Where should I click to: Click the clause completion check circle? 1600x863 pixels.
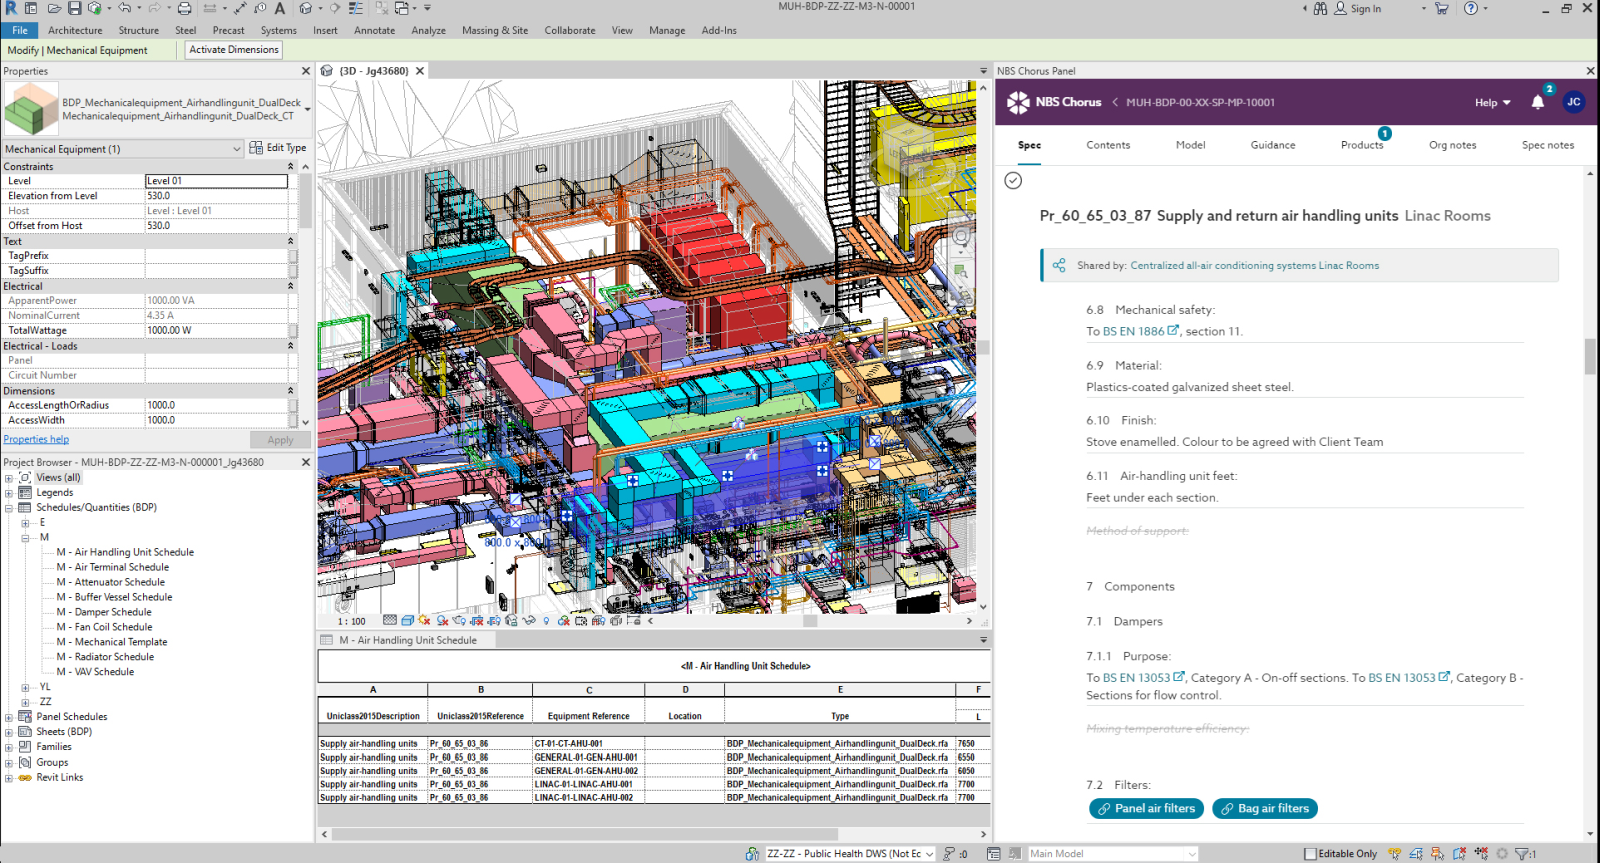coord(1013,181)
